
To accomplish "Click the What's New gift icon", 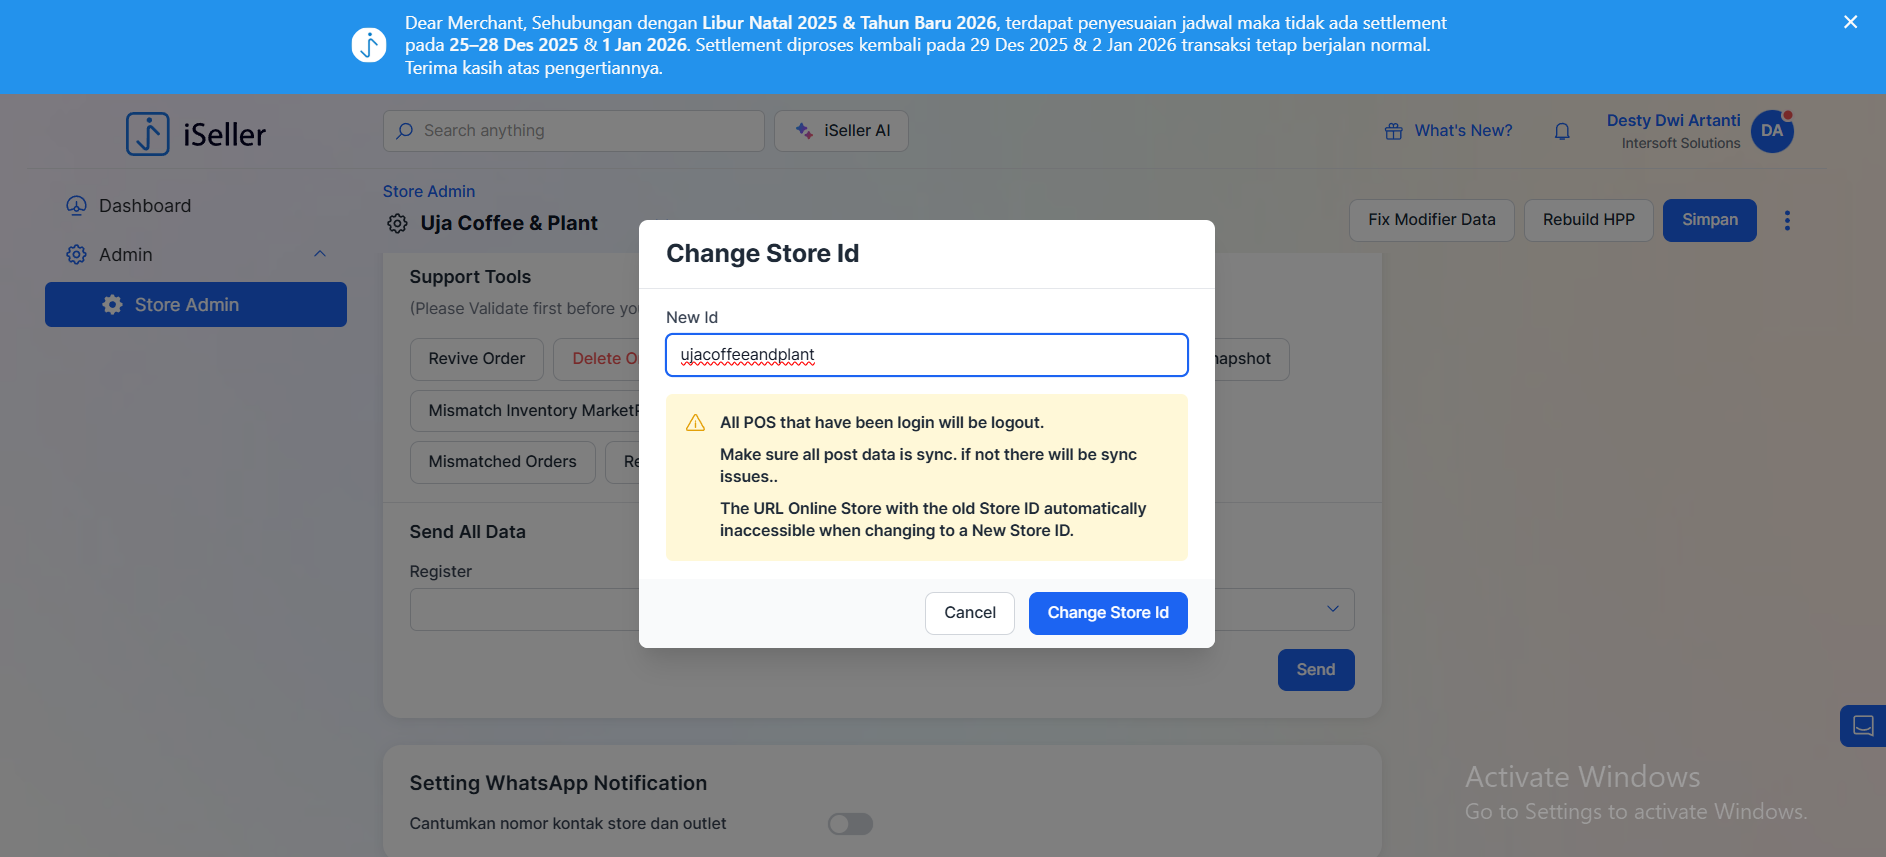I will [1393, 131].
